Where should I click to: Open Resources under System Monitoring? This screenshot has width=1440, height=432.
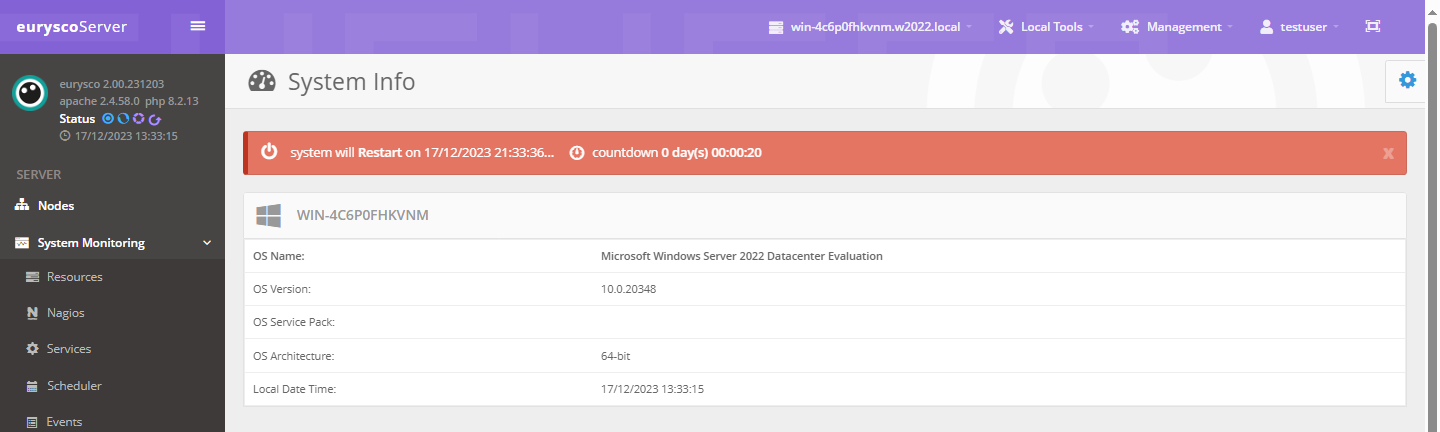click(x=74, y=277)
